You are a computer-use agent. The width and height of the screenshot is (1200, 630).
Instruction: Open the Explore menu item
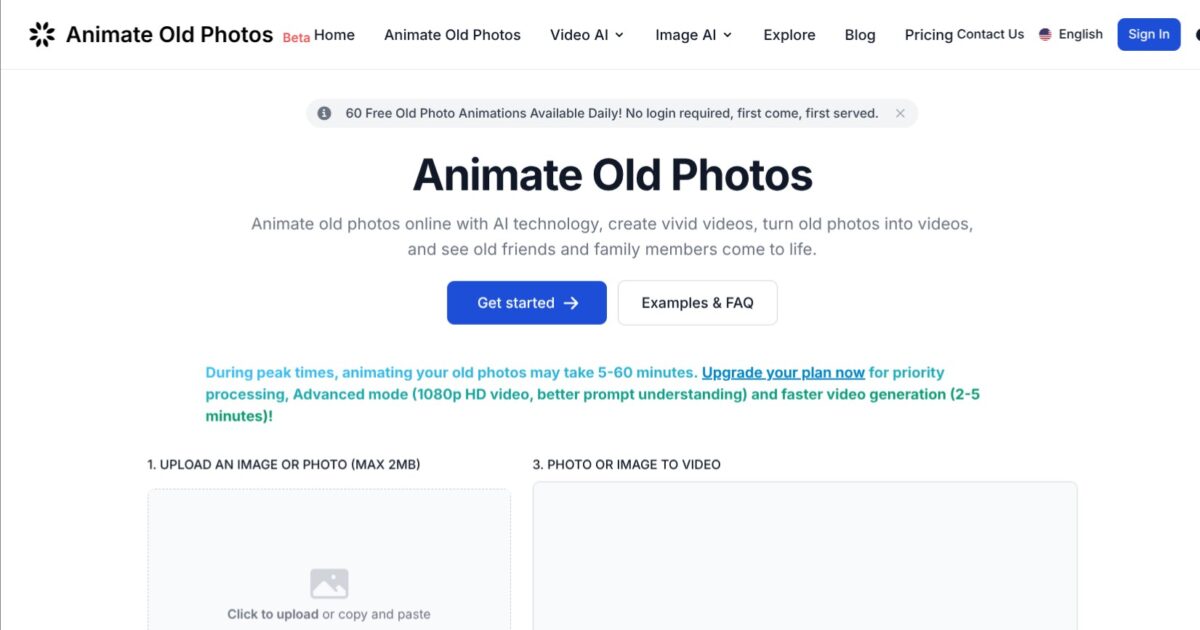tap(789, 35)
